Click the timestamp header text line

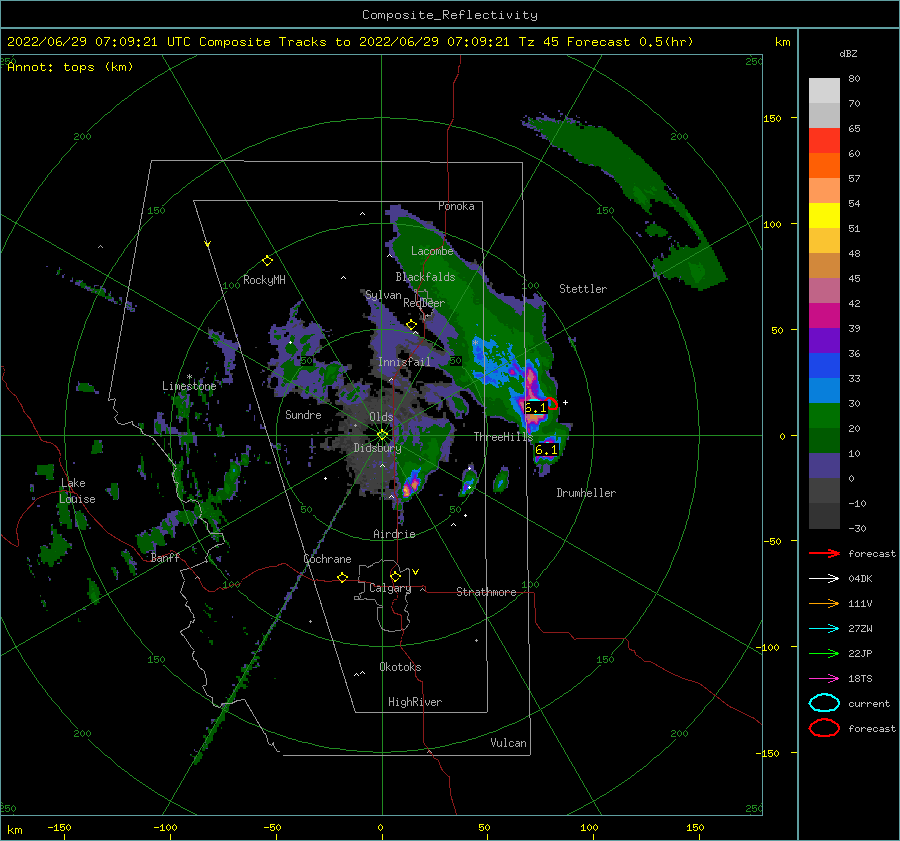point(350,42)
